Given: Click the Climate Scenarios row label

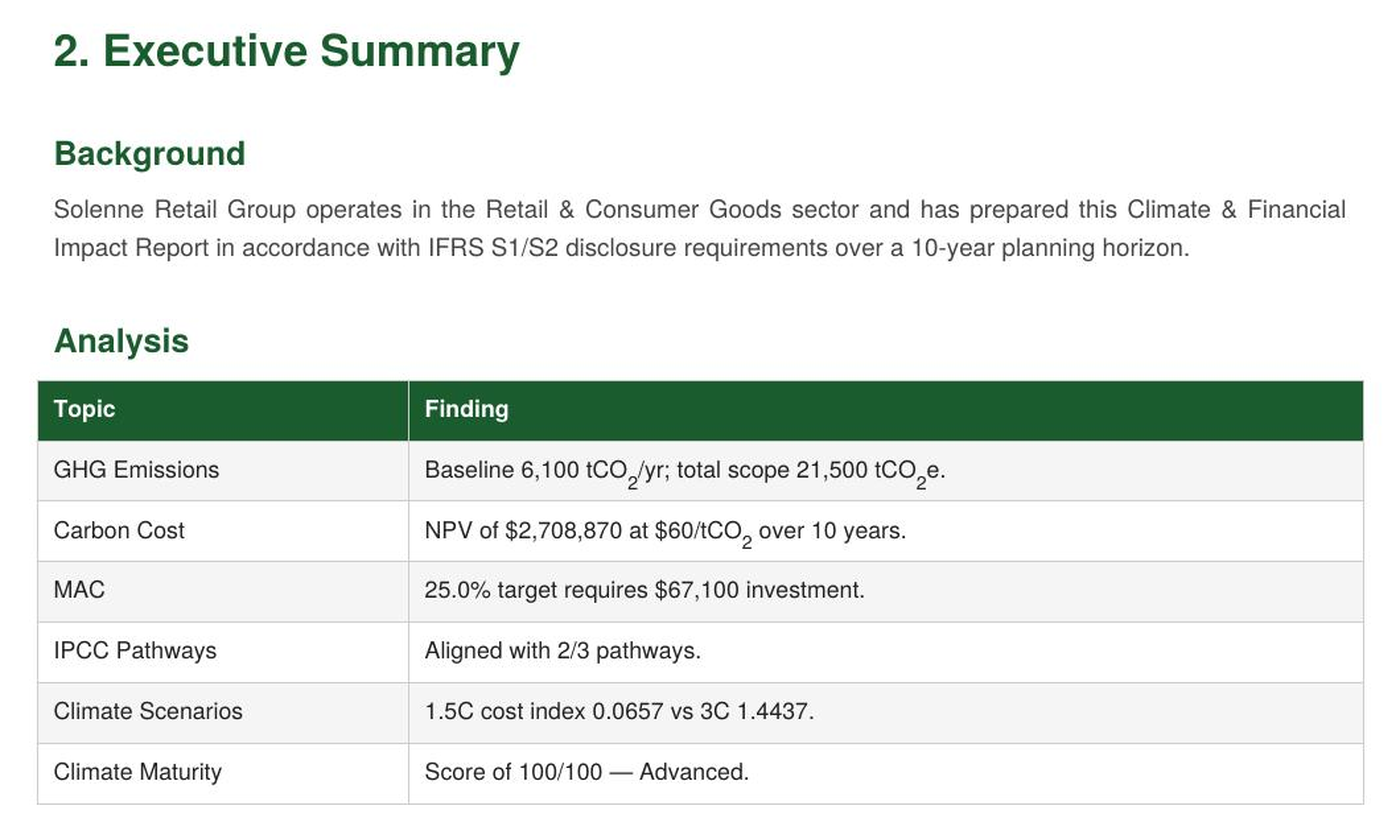Looking at the screenshot, I should [148, 712].
